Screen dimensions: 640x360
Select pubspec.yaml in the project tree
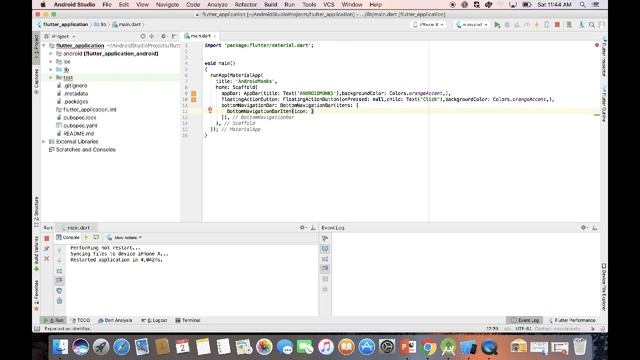80,126
